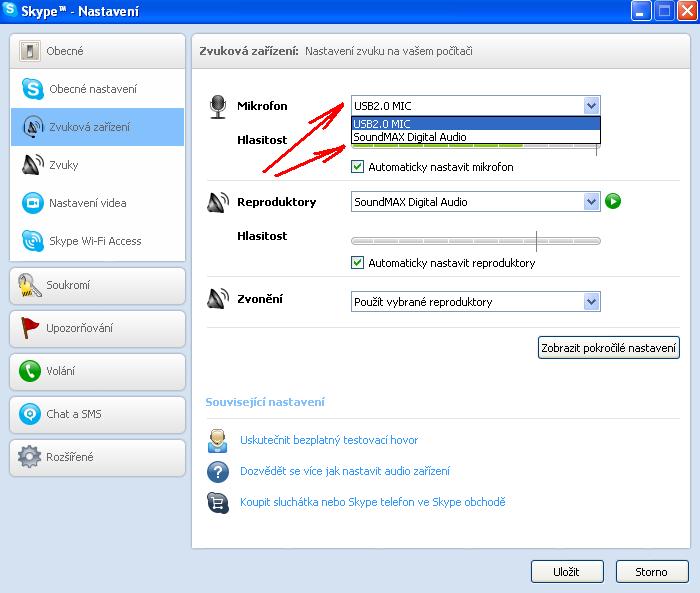Image resolution: width=700 pixels, height=593 pixels.
Task: Expand the Rozšířené section
Action: click(97, 457)
